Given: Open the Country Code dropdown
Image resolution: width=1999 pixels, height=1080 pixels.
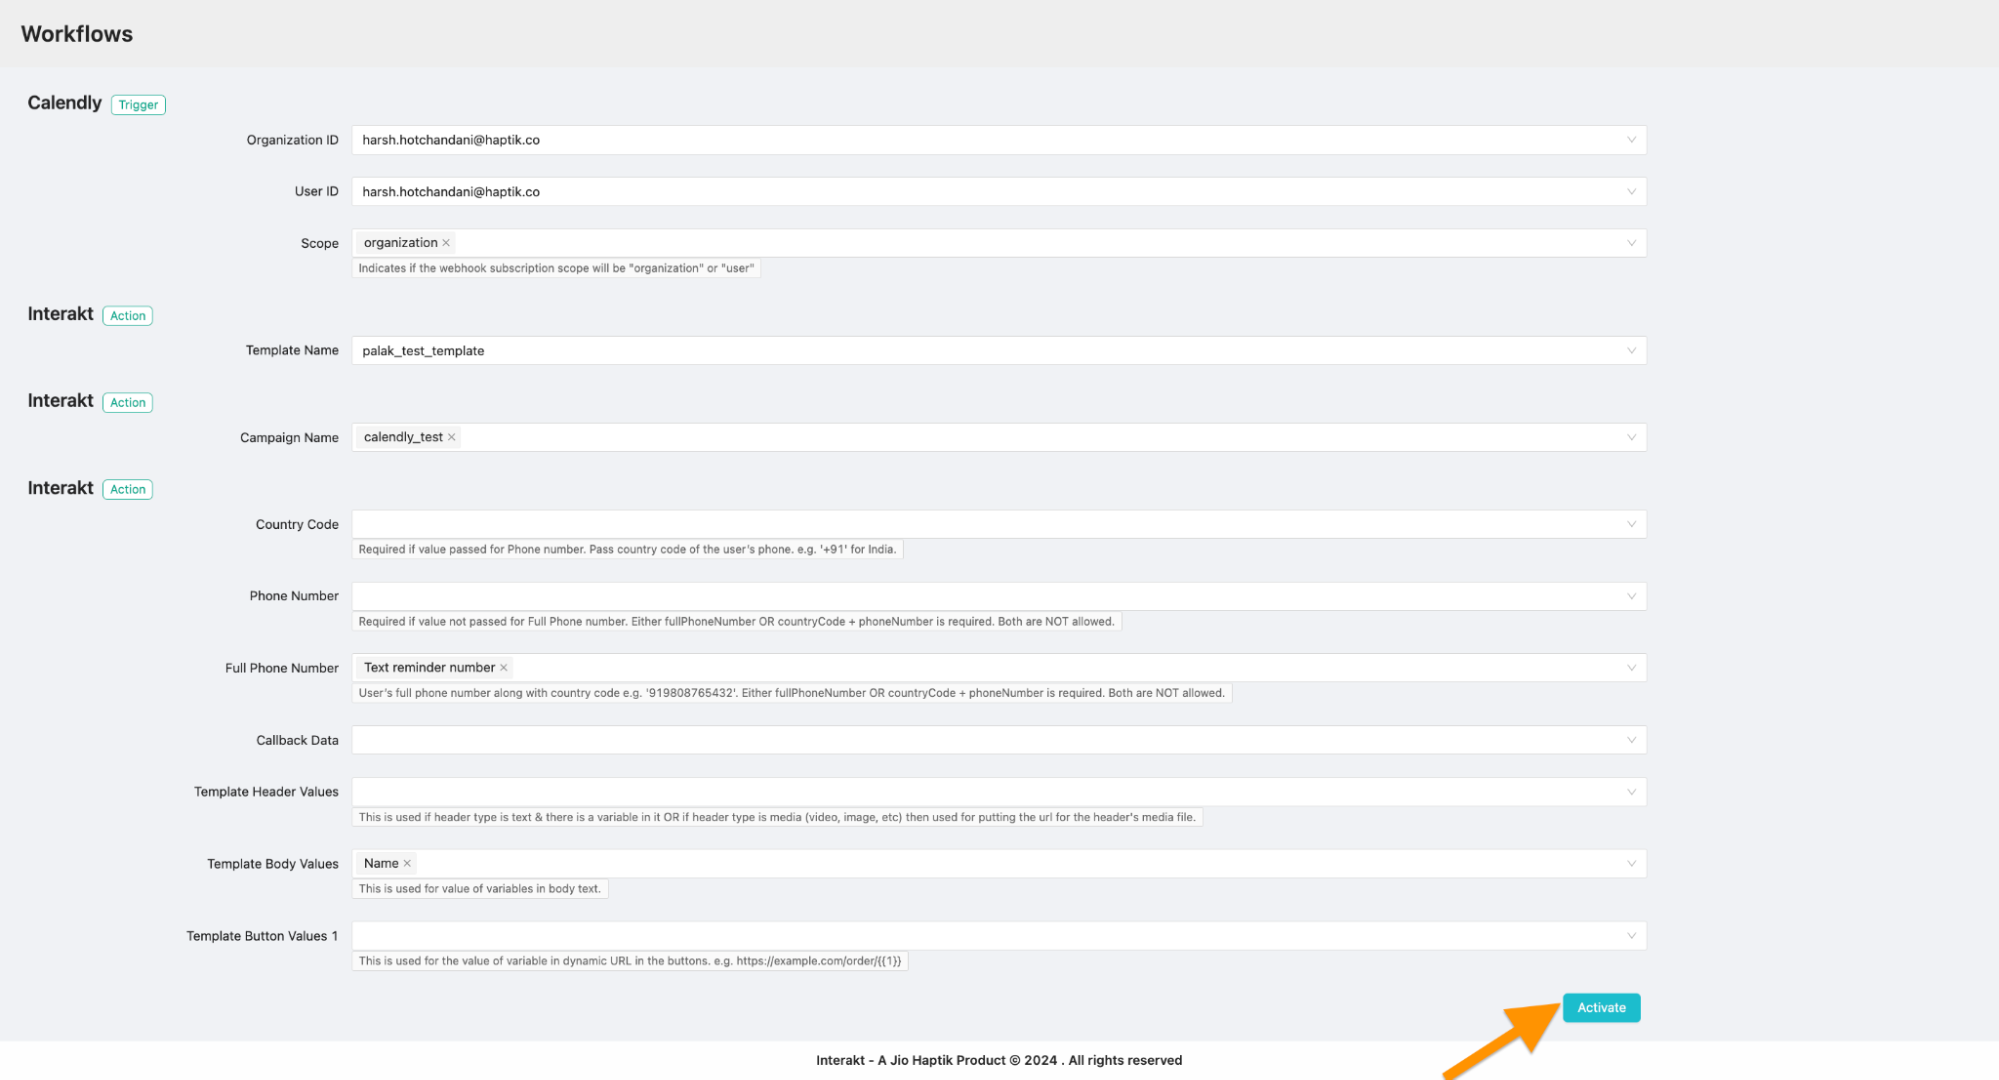Looking at the screenshot, I should pyautogui.click(x=1631, y=523).
